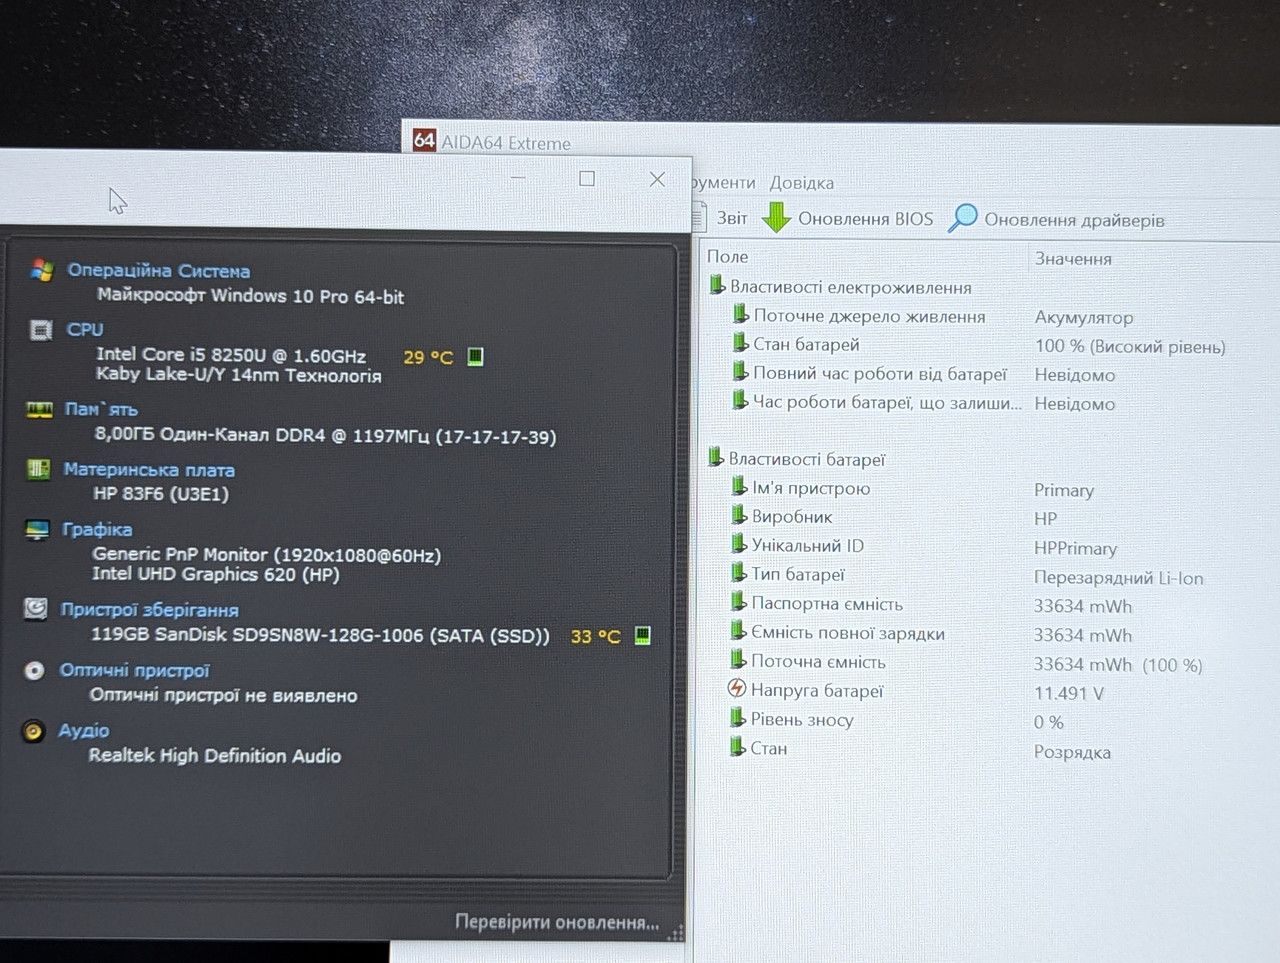The height and width of the screenshot is (963, 1280).
Task: Click the Оновлення BIOS toolbar button
Action: point(848,218)
